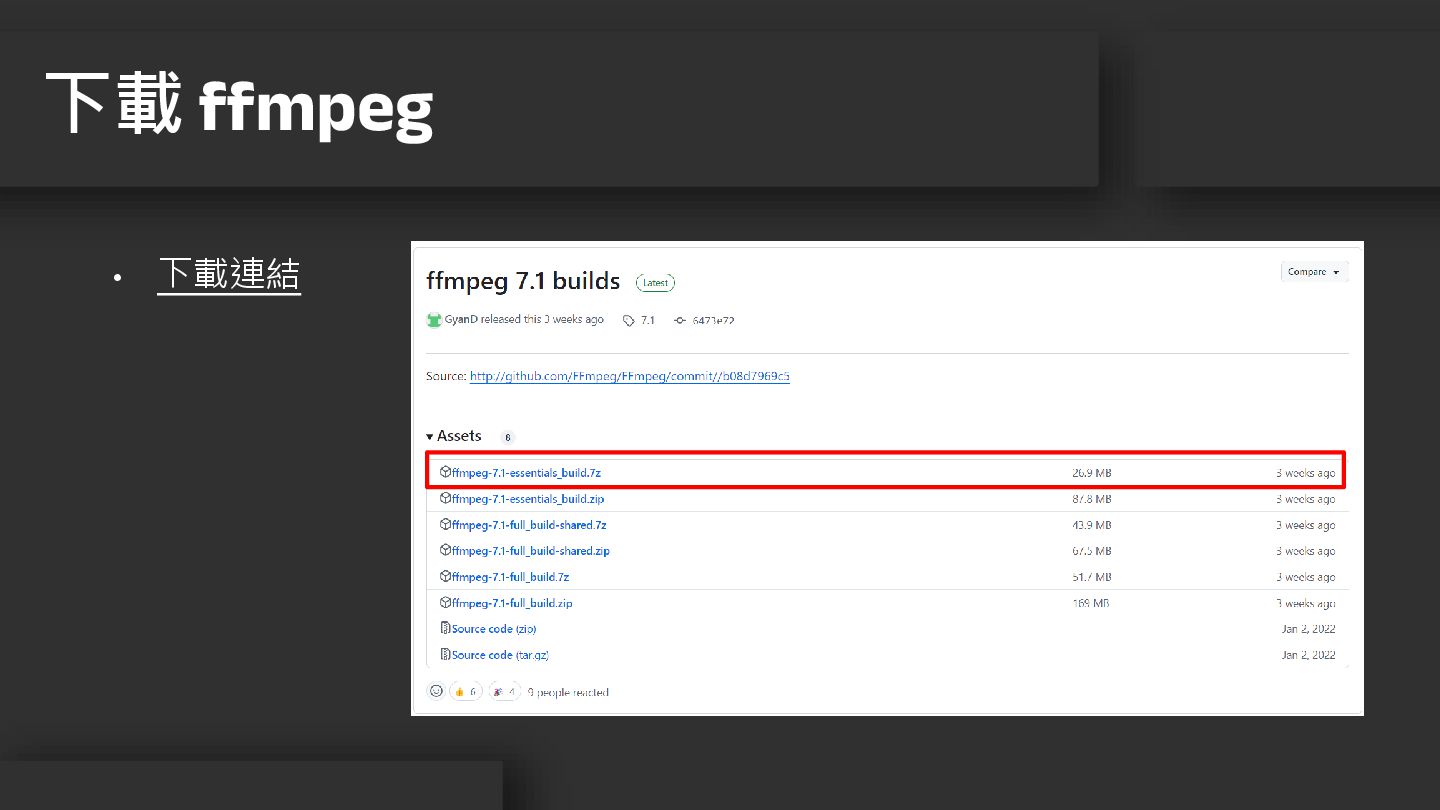This screenshot has height=810, width=1440.
Task: Click the FFmpeg commit source link
Action: coord(629,376)
